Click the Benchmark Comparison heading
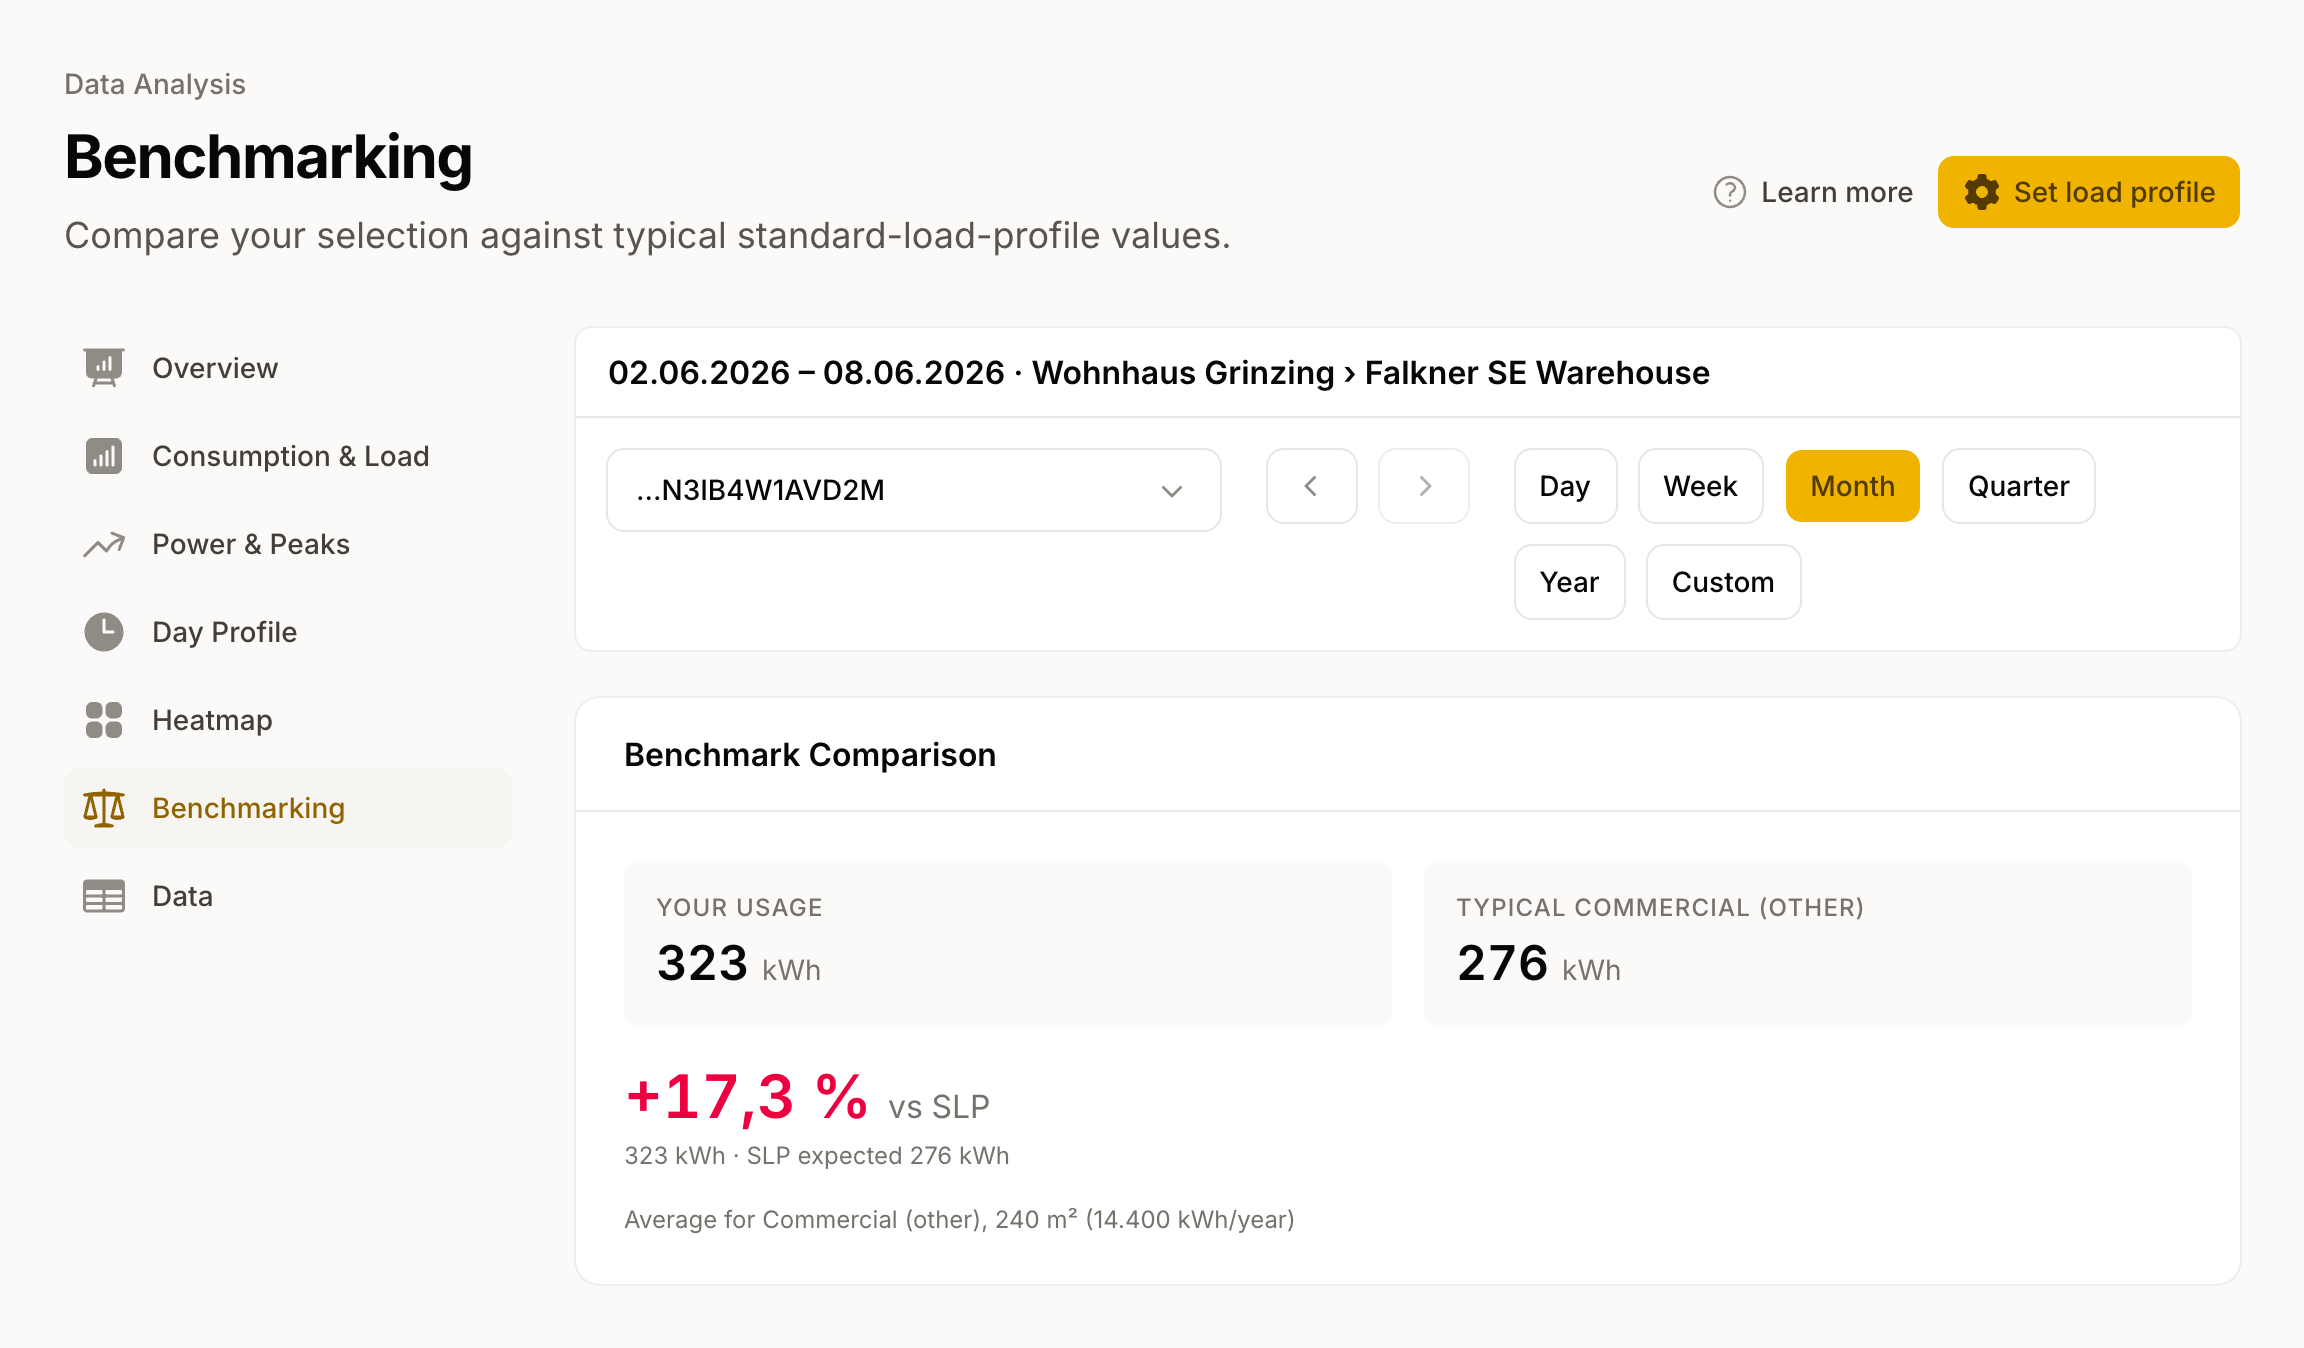The image size is (2304, 1348). point(810,755)
